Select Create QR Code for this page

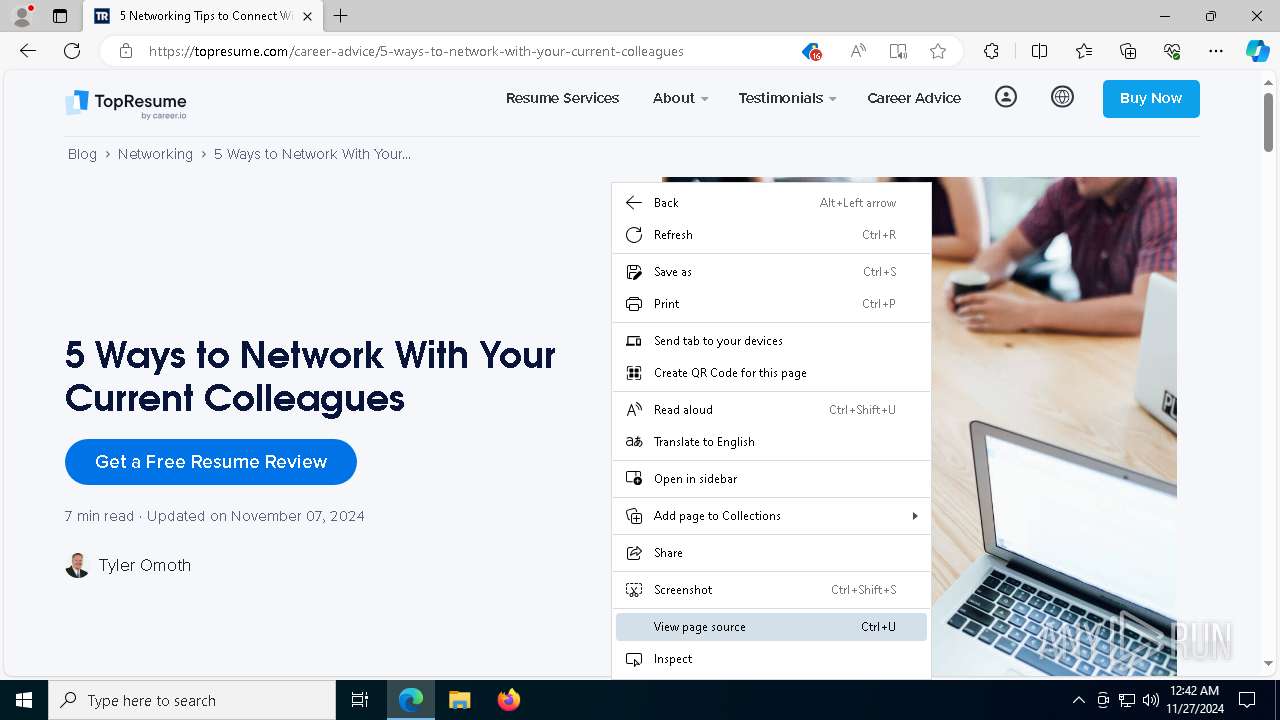coord(771,373)
